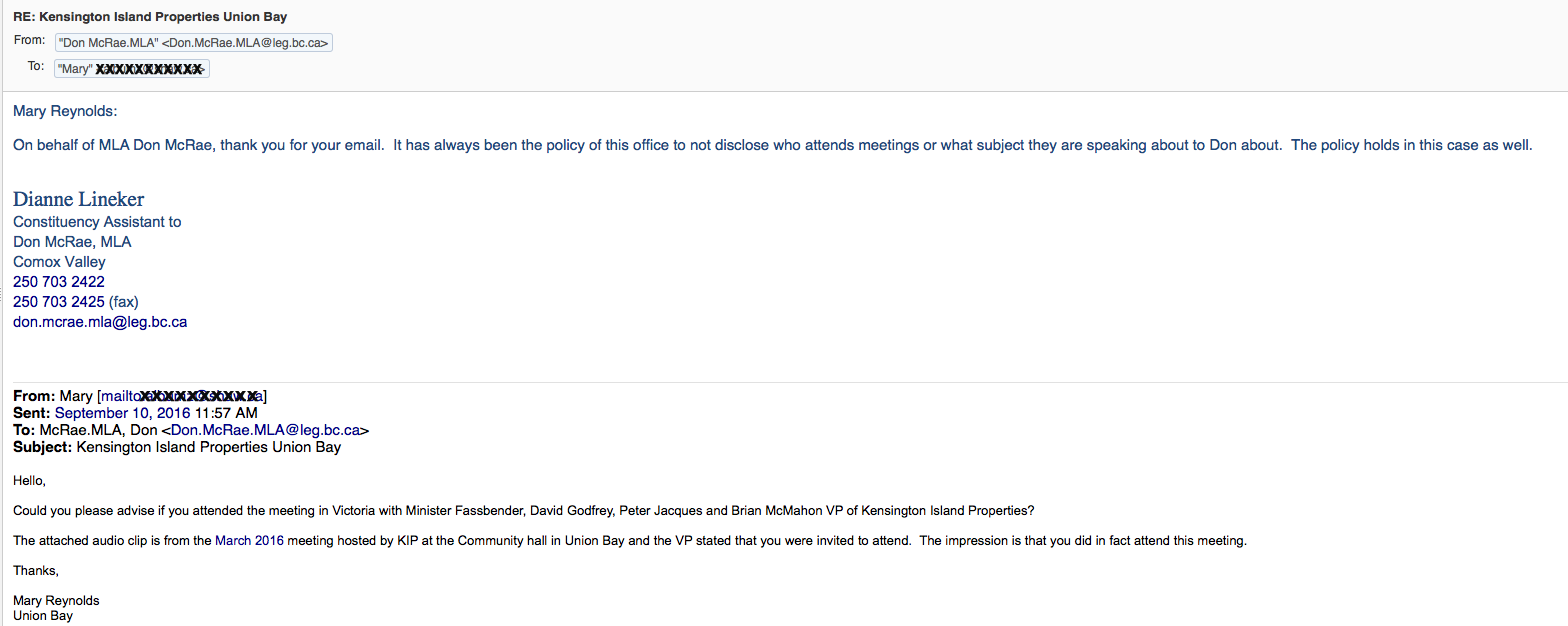
Task: Click the "Hello," line in quoted message
Action: coord(29,481)
